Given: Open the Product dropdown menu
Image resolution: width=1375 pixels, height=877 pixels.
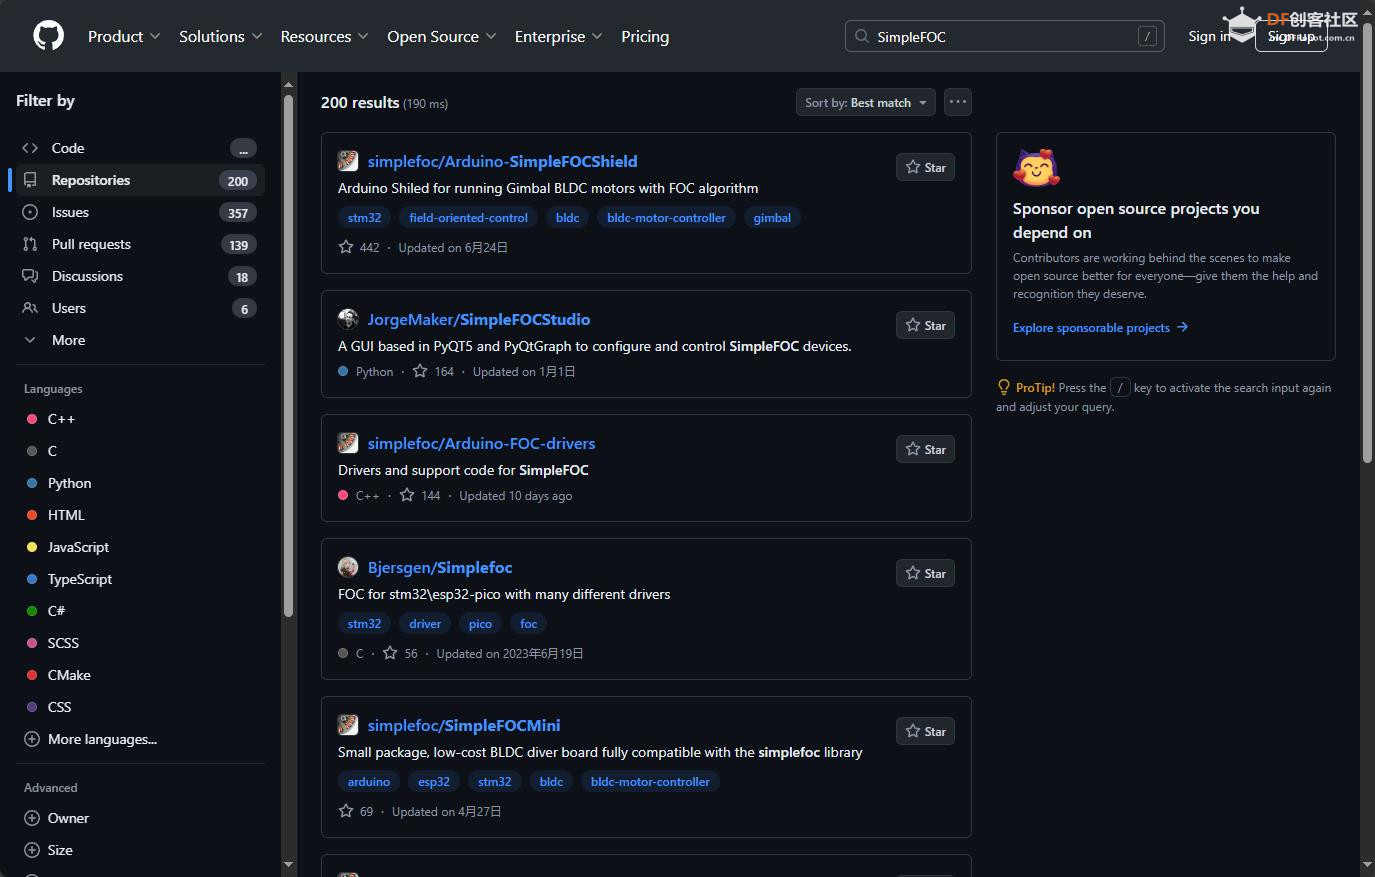Looking at the screenshot, I should click(x=124, y=36).
